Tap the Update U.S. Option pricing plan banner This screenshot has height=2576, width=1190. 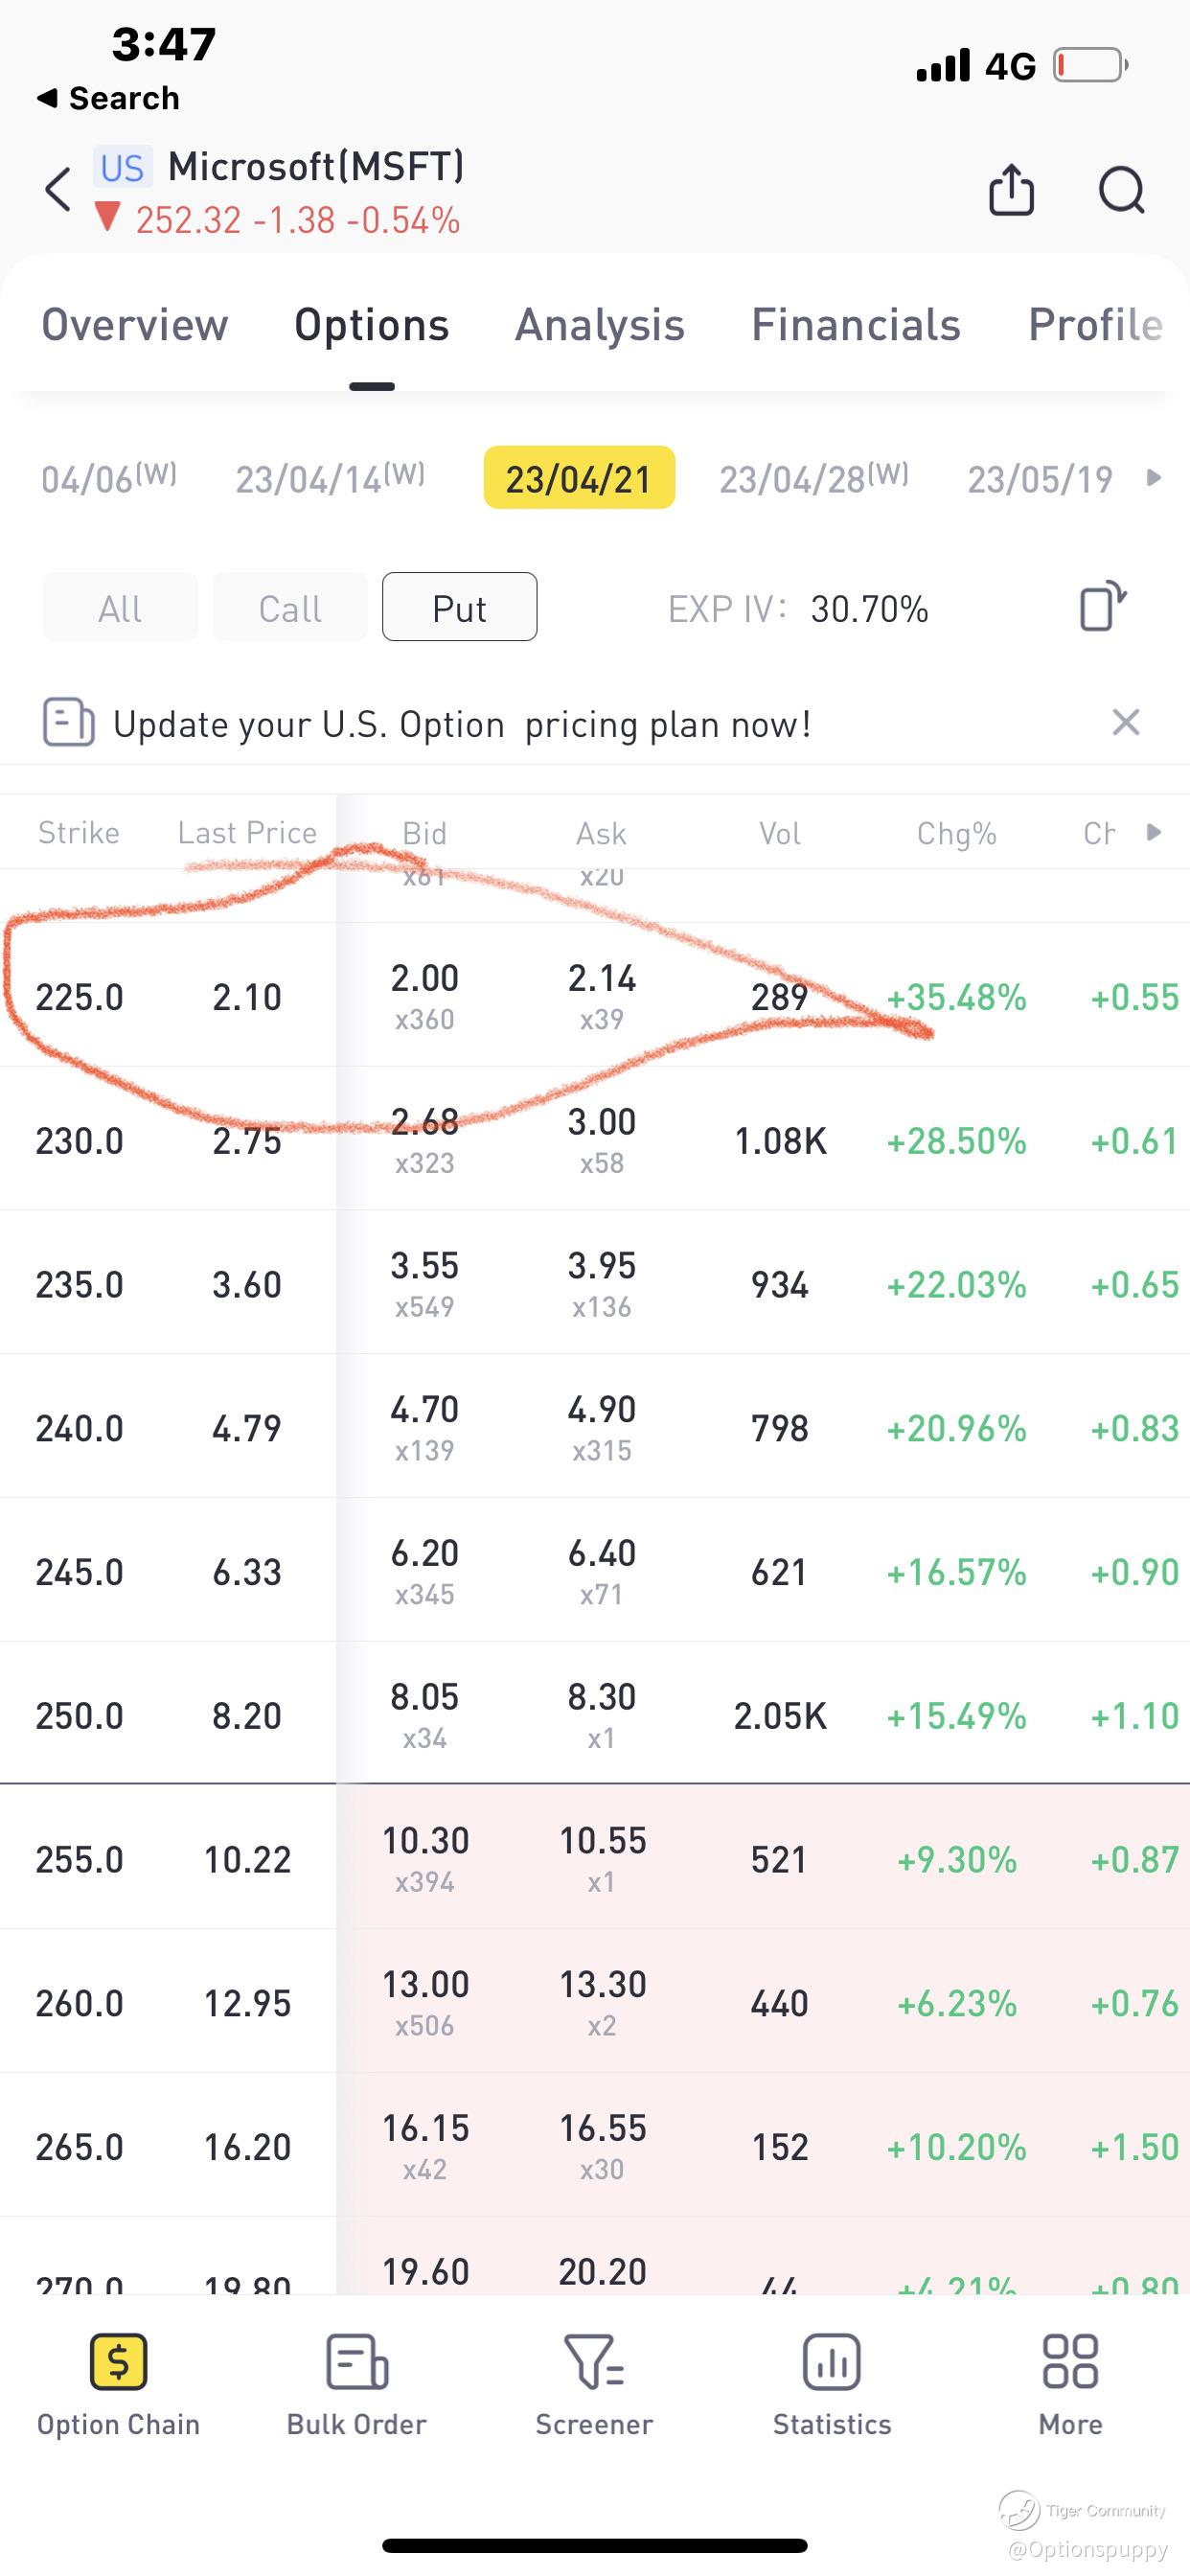[x=461, y=724]
